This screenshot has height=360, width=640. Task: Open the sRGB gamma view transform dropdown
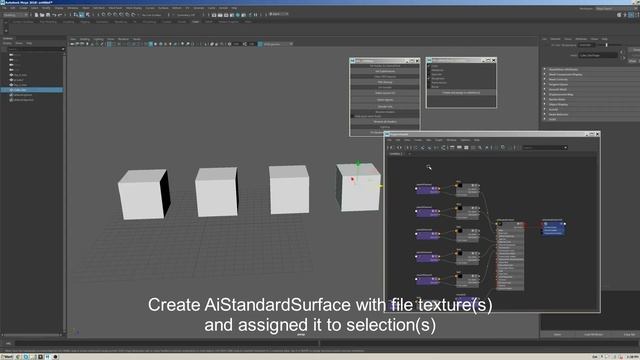point(278,44)
